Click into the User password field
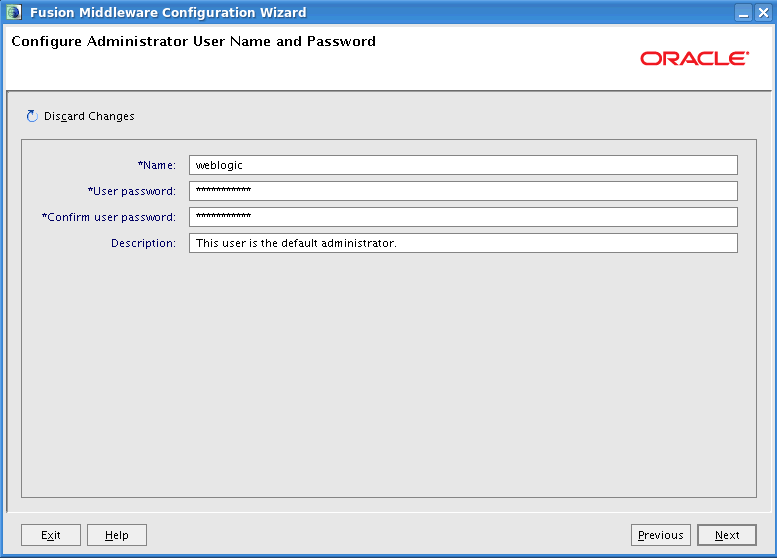This screenshot has width=777, height=558. [463, 191]
